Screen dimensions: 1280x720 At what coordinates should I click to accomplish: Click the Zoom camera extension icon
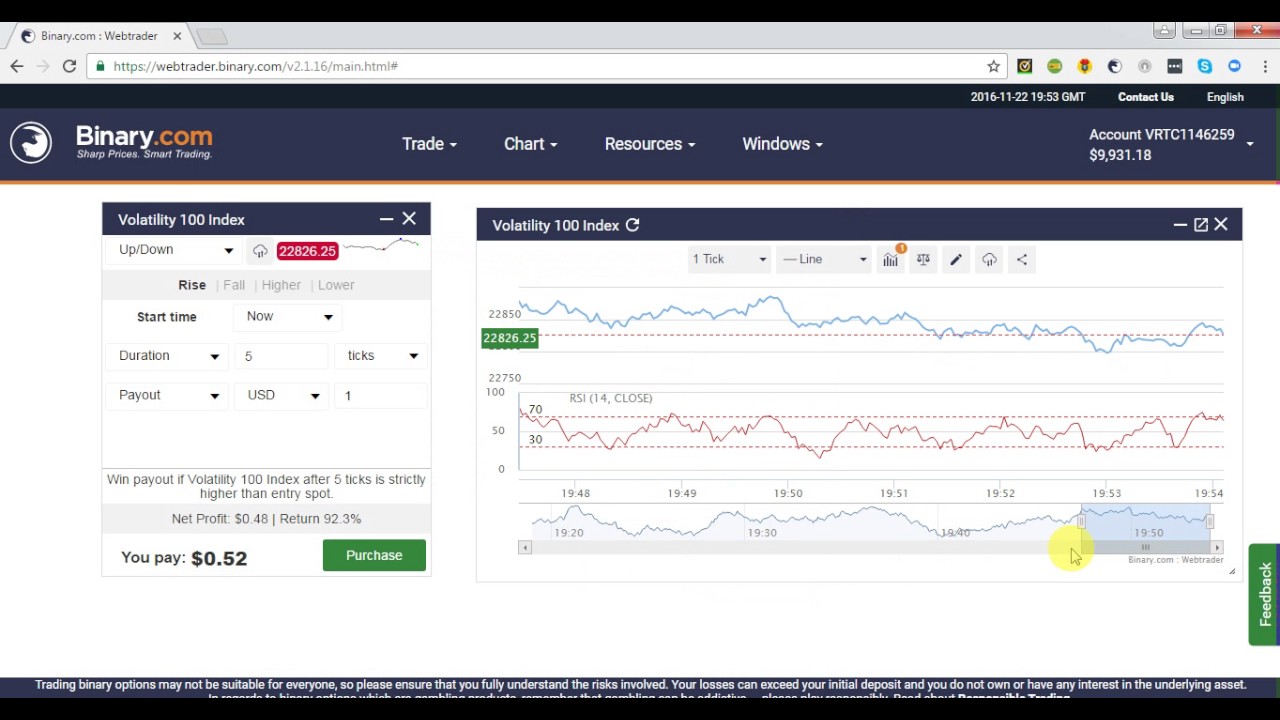click(1234, 66)
